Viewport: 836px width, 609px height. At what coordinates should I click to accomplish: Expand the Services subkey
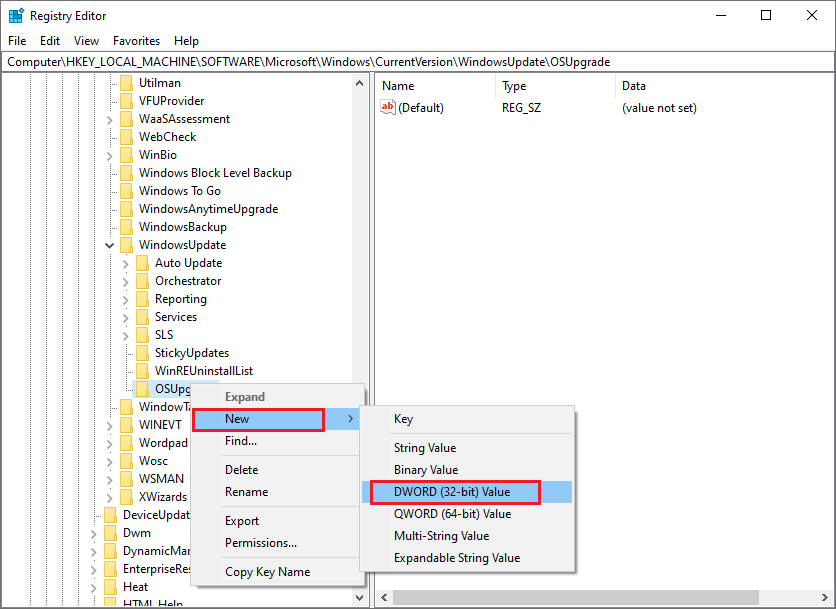[126, 318]
